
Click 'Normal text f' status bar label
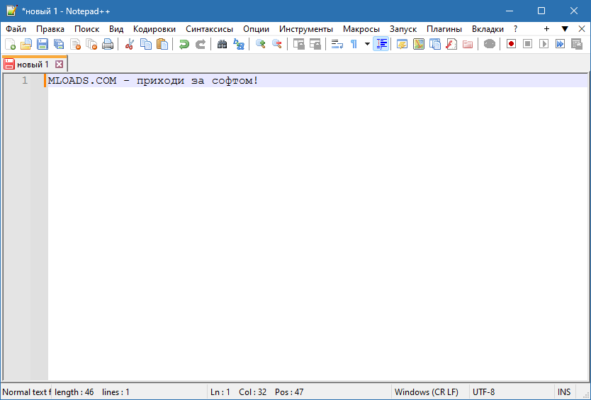[x=27, y=392]
